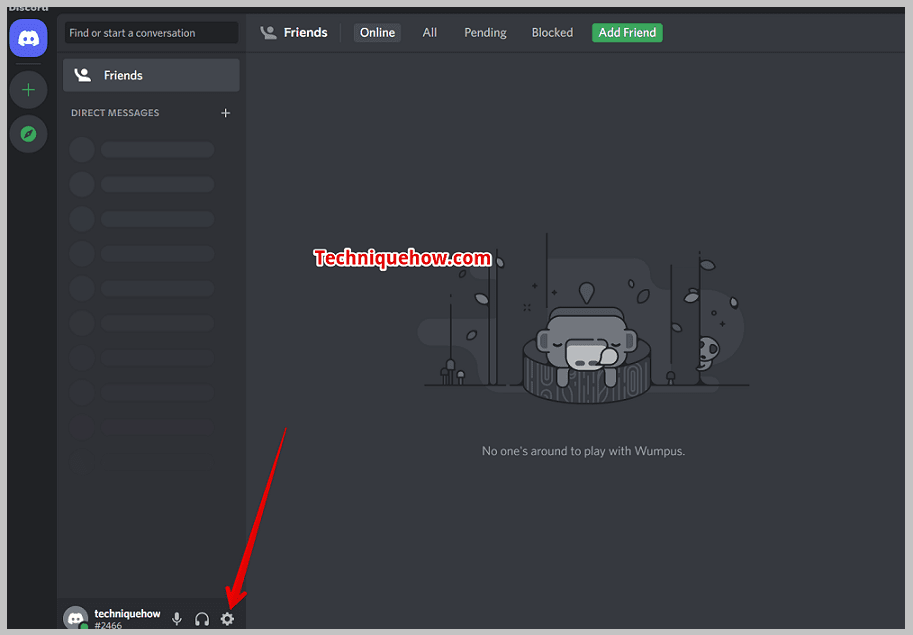Image resolution: width=913 pixels, height=635 pixels.
Task: Open User Settings gear icon
Action: tap(228, 619)
